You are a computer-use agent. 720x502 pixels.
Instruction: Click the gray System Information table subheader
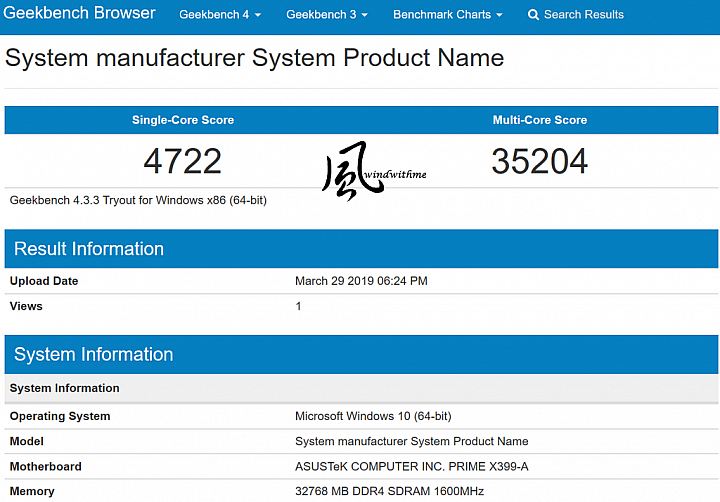(361, 388)
